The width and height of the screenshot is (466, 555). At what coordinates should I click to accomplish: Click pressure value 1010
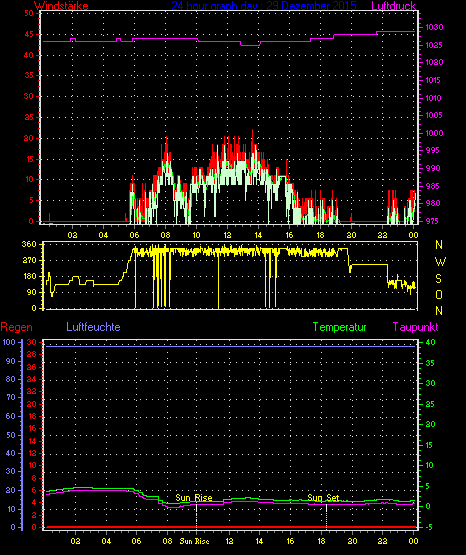click(433, 98)
